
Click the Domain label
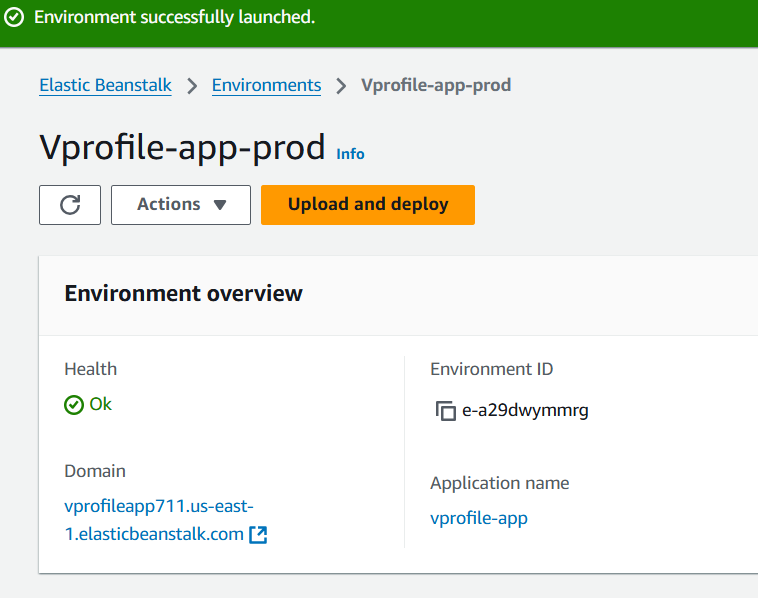(x=95, y=471)
